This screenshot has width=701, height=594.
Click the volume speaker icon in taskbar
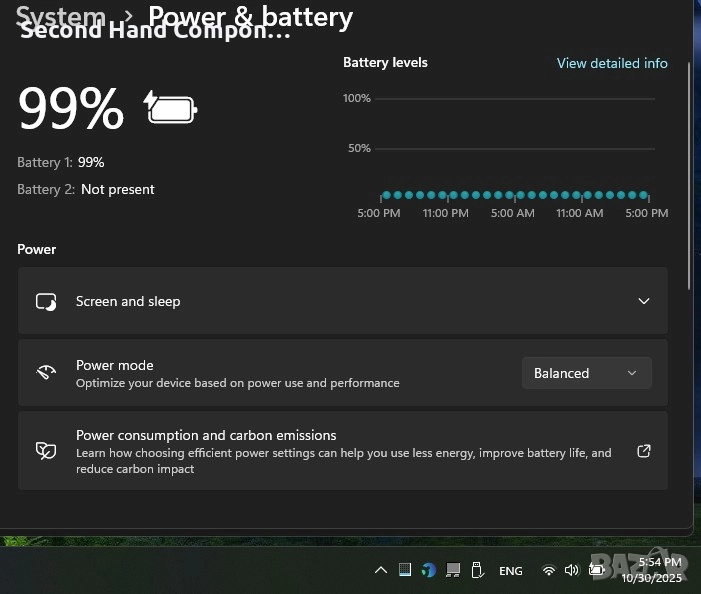(571, 570)
